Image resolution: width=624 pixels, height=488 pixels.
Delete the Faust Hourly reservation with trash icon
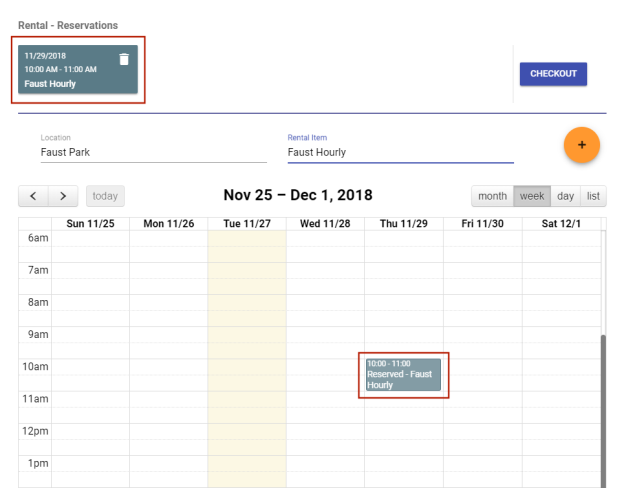point(124,60)
